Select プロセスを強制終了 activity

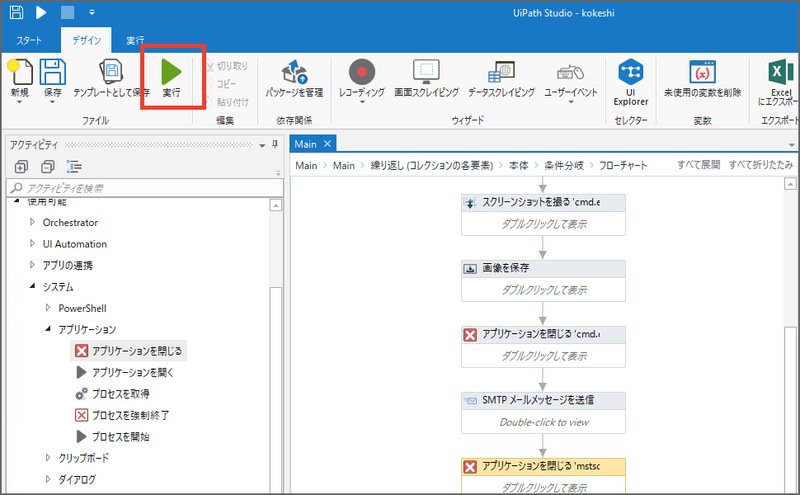[122, 415]
